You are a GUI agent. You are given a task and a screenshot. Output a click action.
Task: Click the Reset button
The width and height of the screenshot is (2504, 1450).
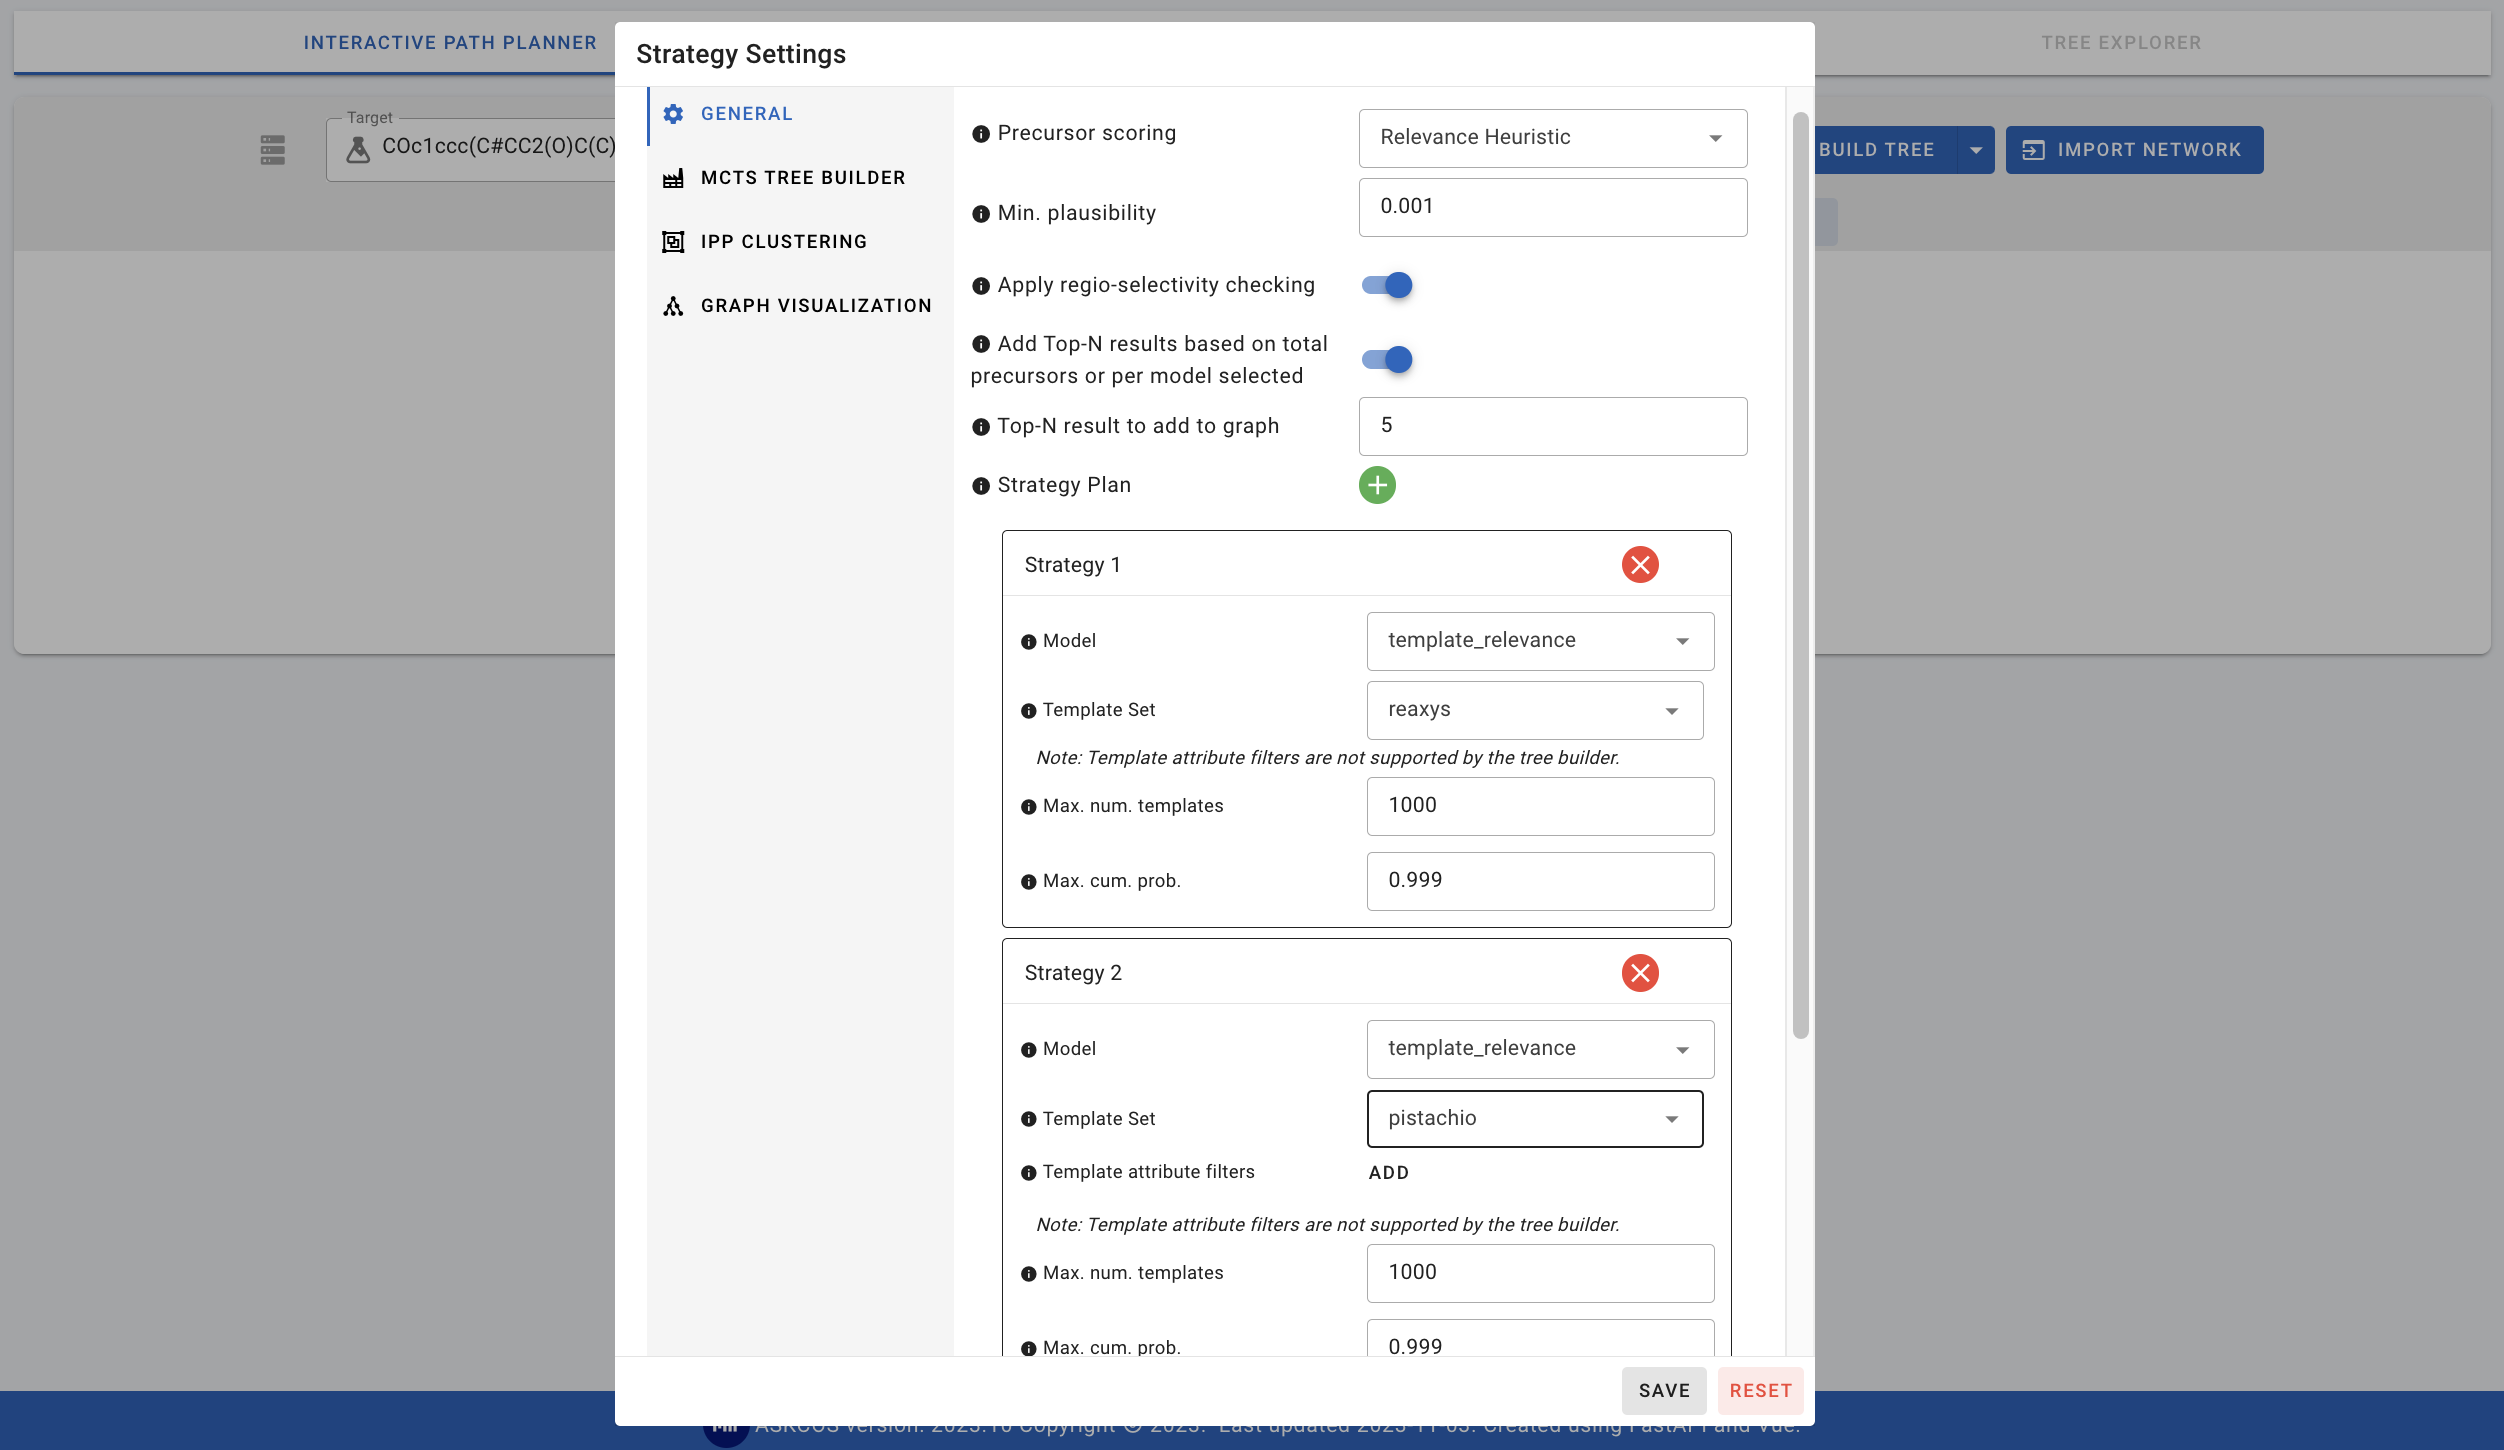(x=1760, y=1391)
